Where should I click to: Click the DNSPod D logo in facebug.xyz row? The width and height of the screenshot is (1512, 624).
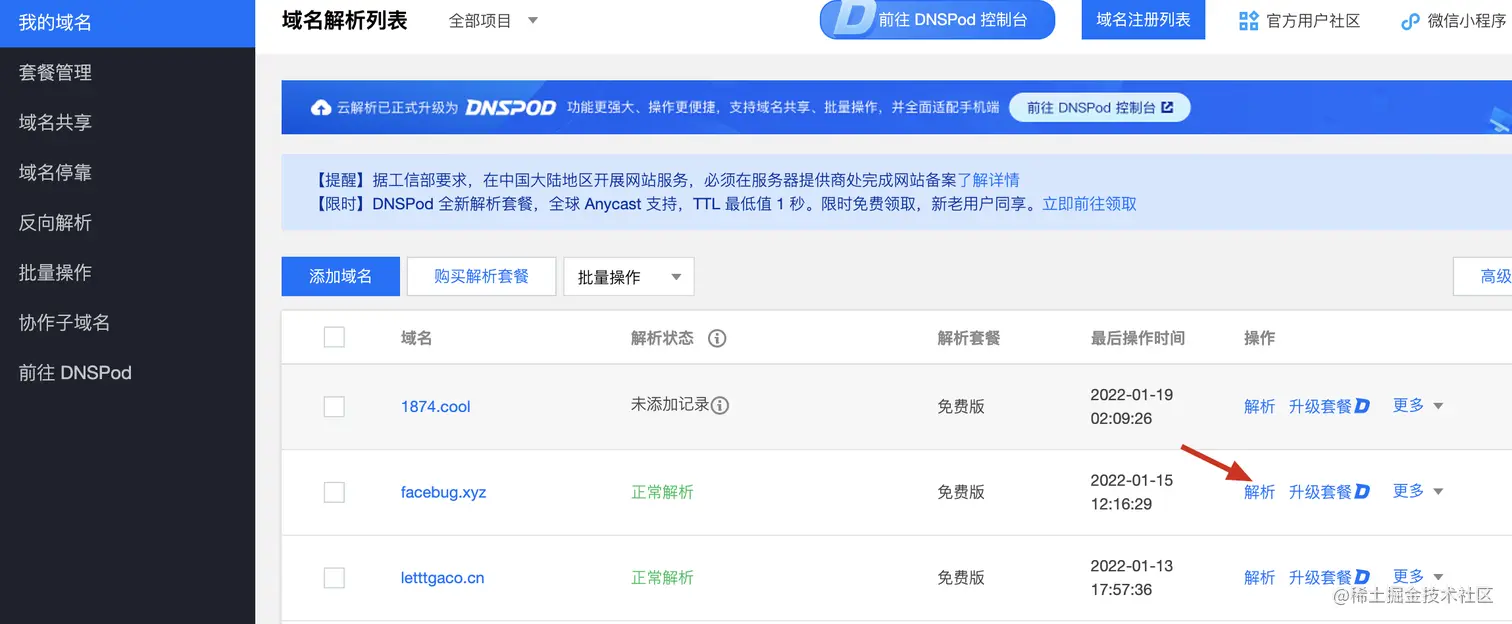pyautogui.click(x=1362, y=492)
